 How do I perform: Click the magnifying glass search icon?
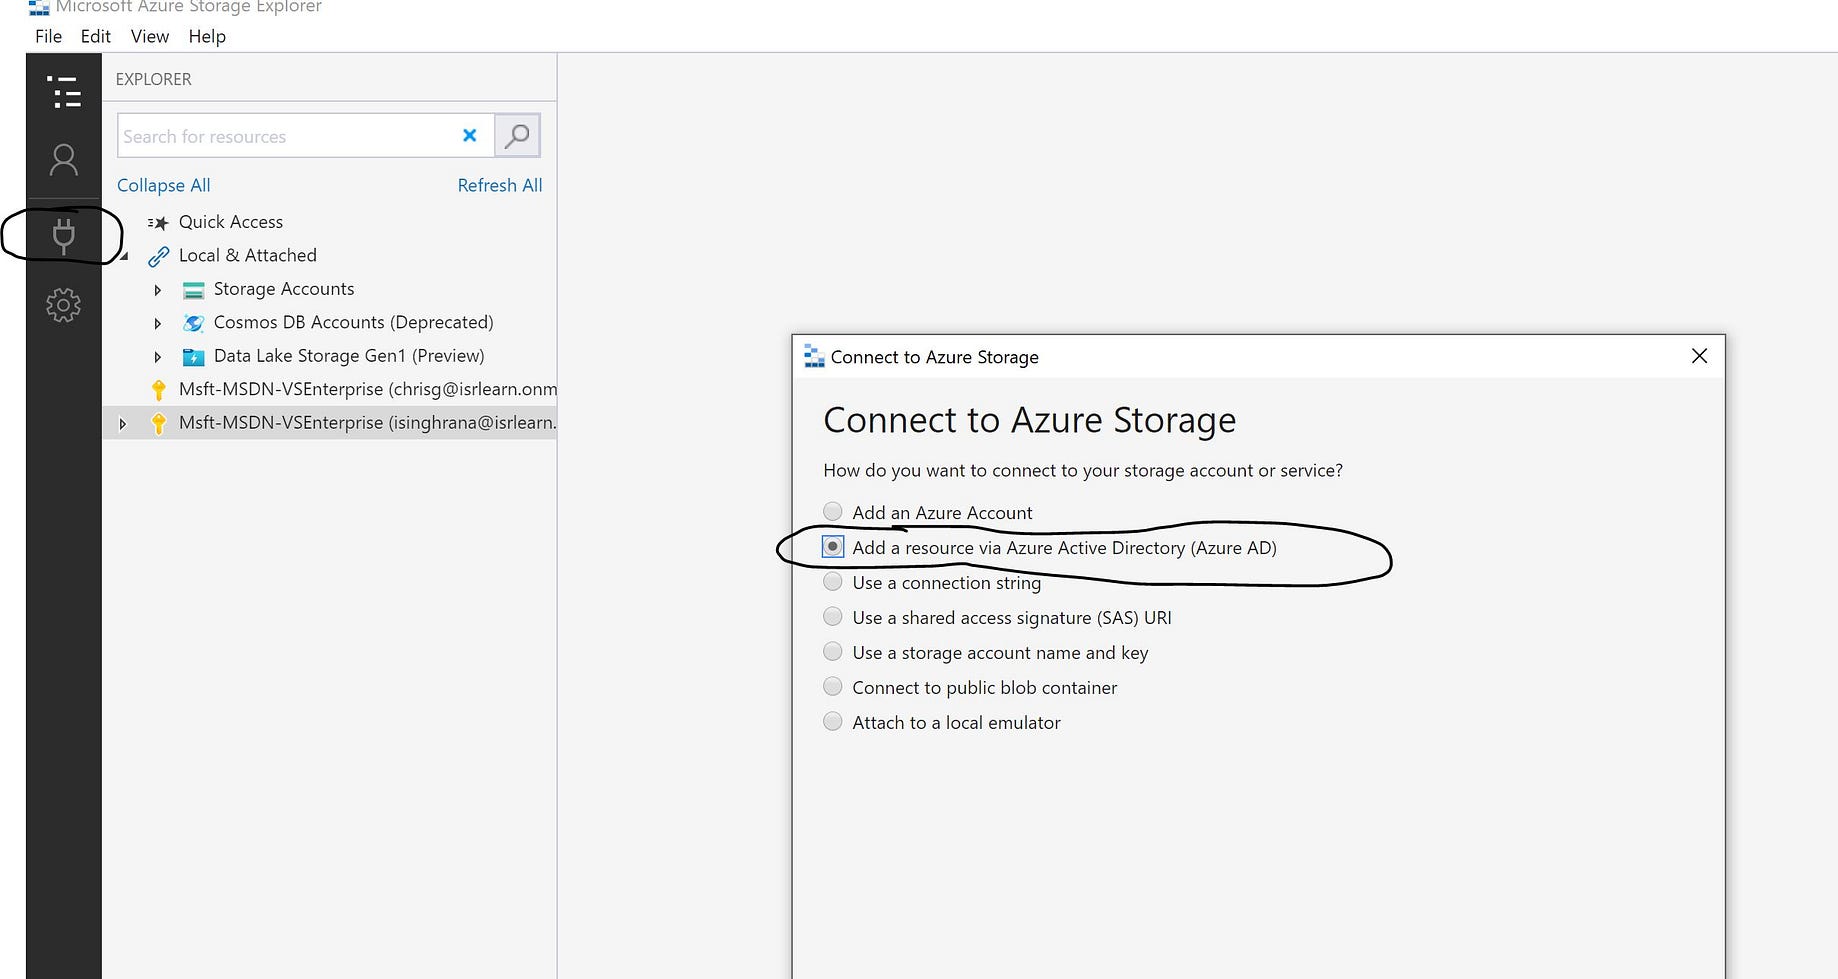coord(517,135)
